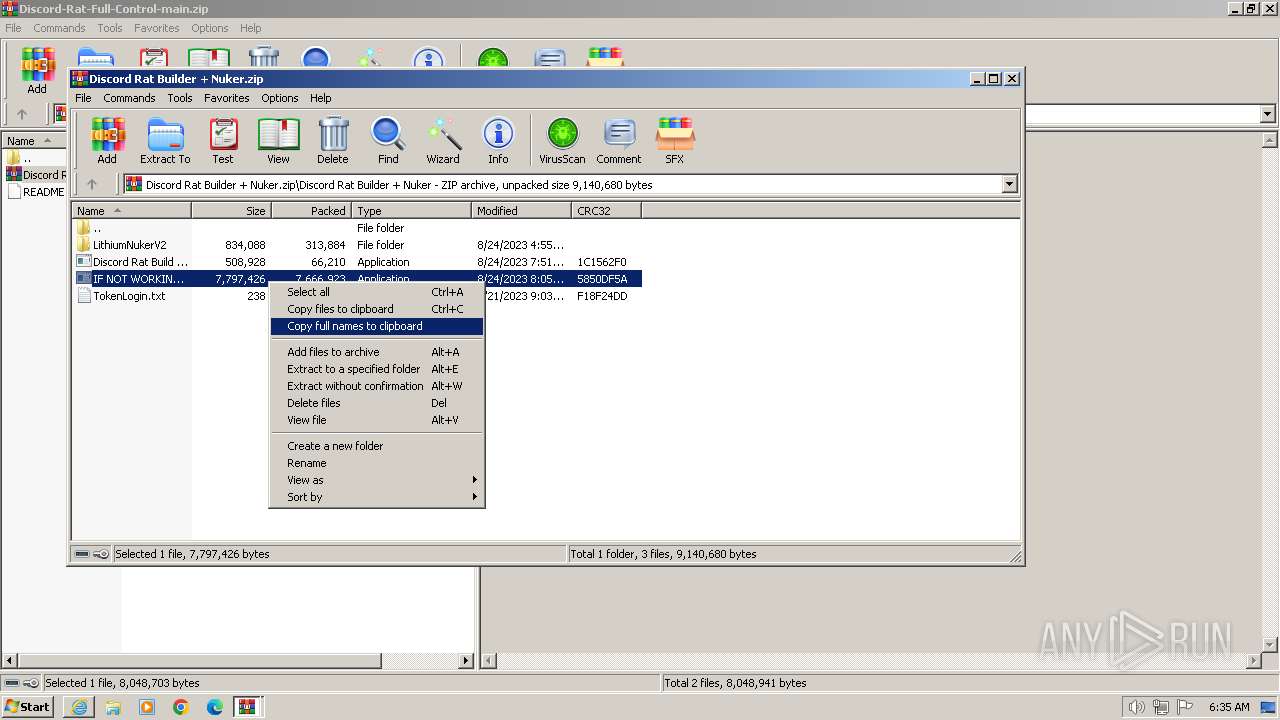Sort by Size column header
Viewport: 1280px width, 720px height.
[232, 210]
